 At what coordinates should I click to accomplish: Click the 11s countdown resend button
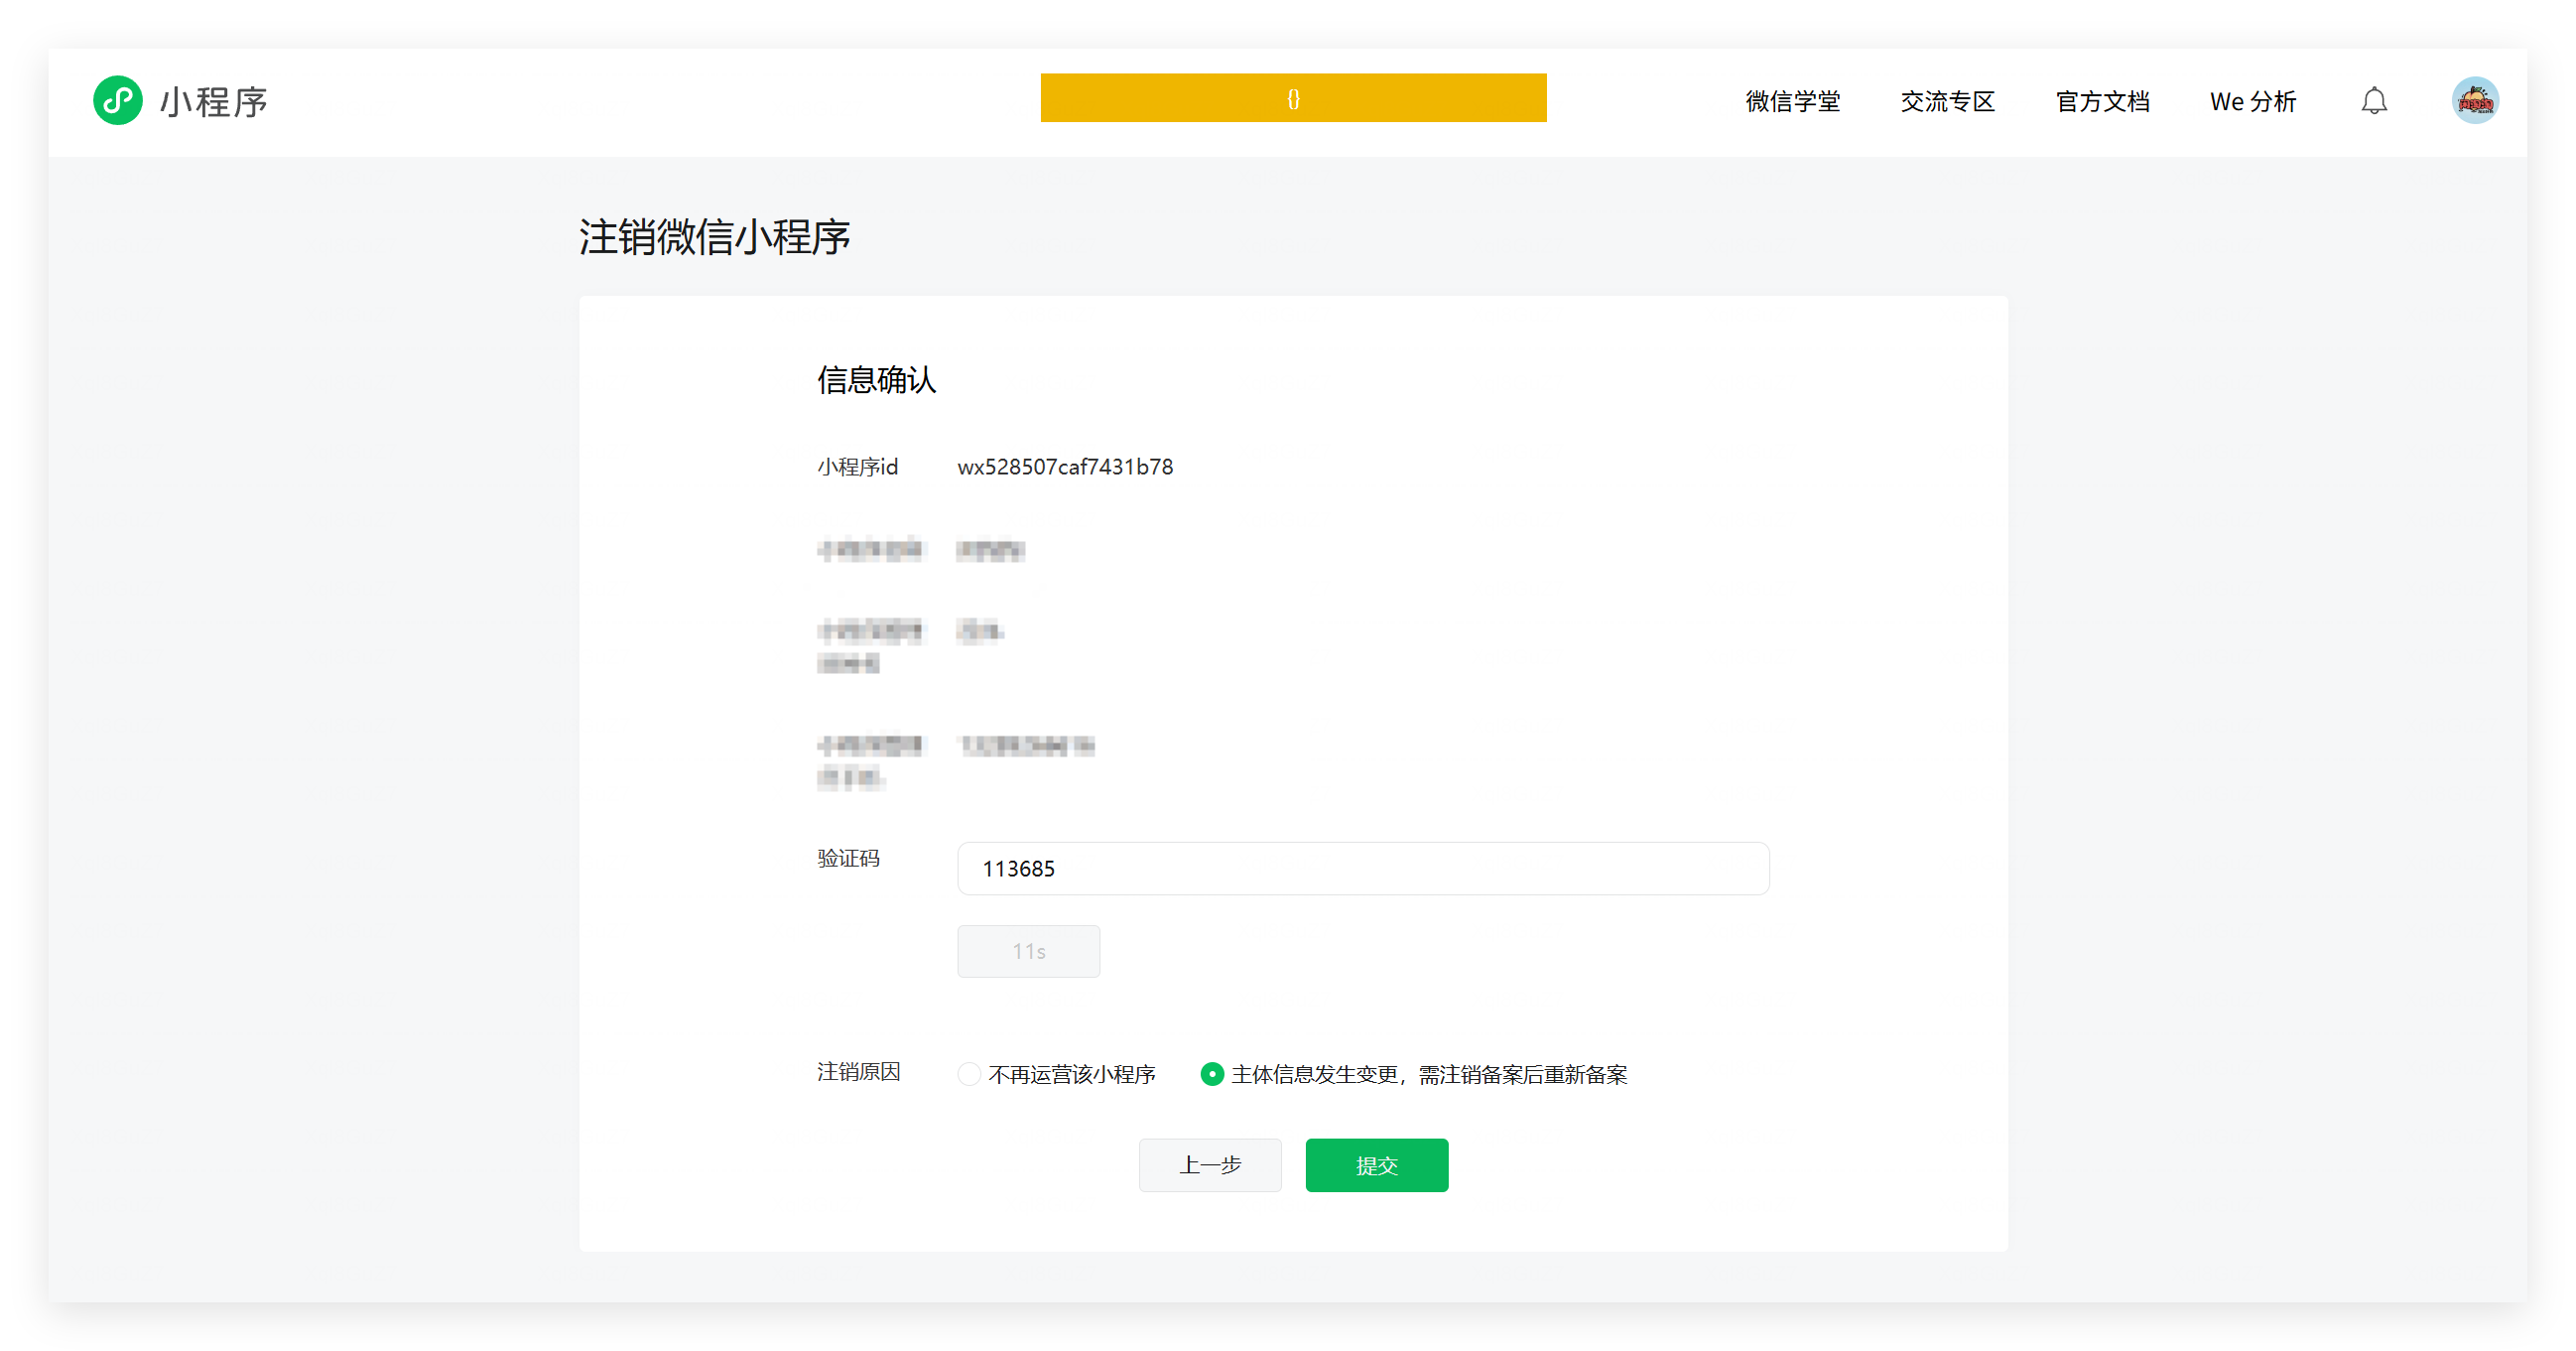1028,951
